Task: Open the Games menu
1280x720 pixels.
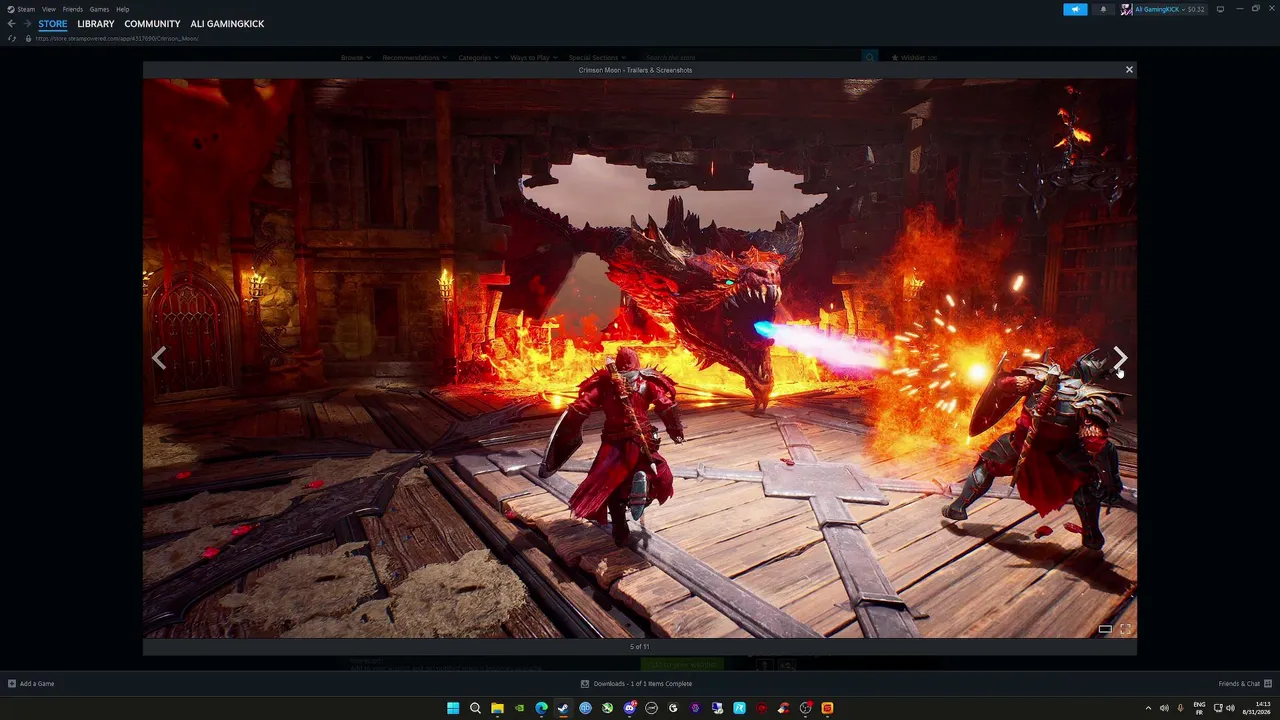Action: pyautogui.click(x=99, y=9)
